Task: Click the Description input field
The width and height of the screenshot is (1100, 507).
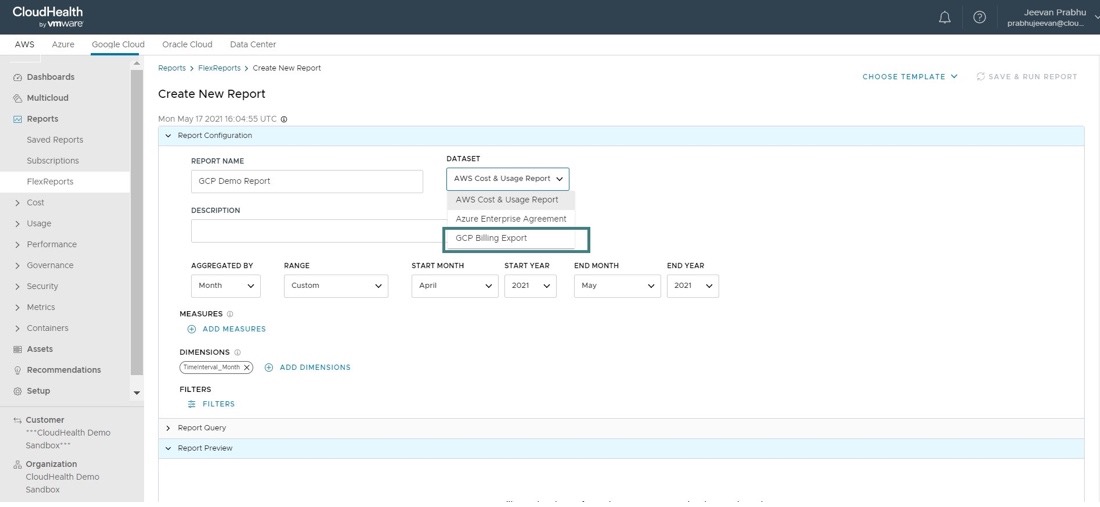Action: click(318, 231)
